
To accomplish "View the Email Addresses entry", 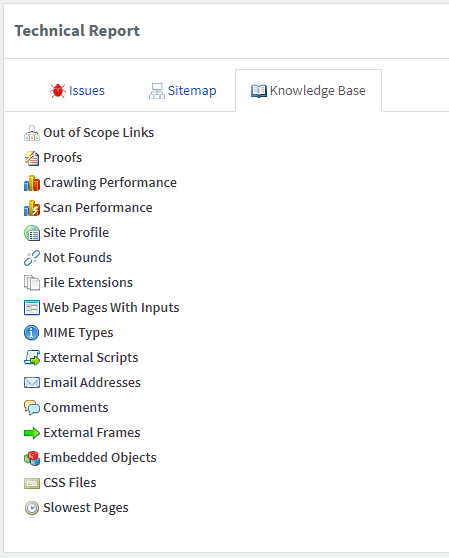I will click(92, 383).
